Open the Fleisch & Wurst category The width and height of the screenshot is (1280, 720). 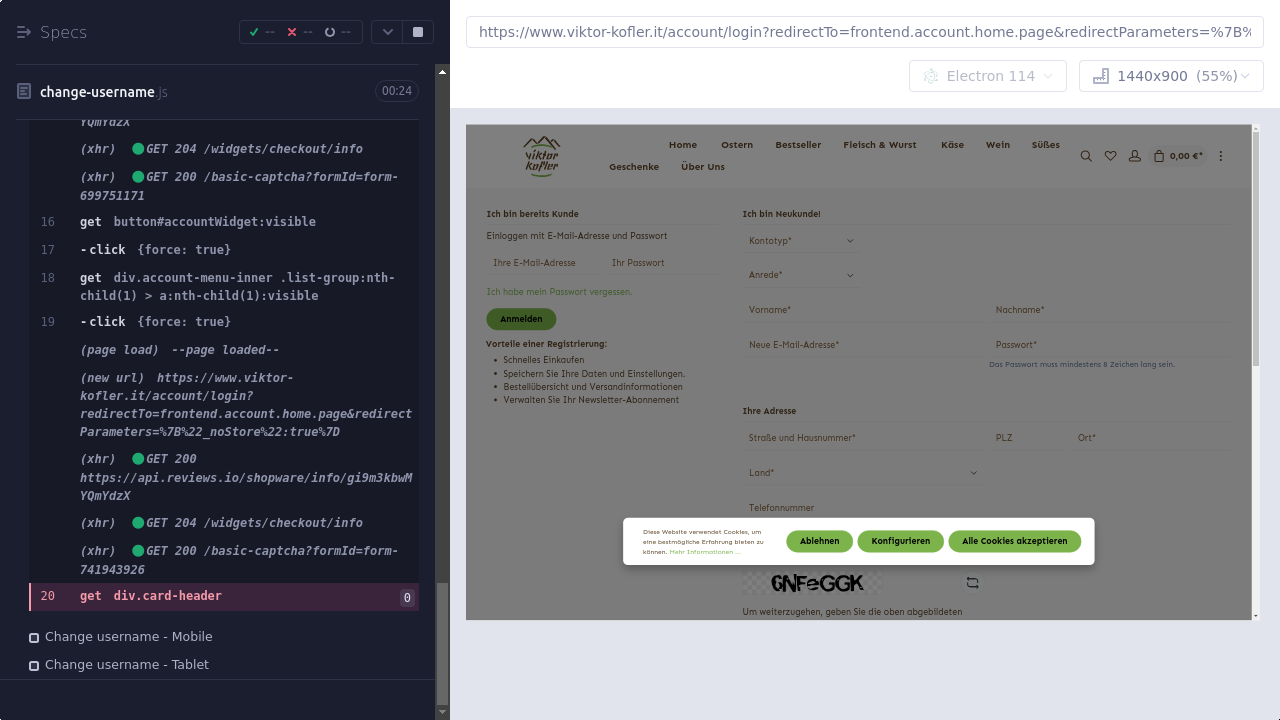(x=879, y=145)
